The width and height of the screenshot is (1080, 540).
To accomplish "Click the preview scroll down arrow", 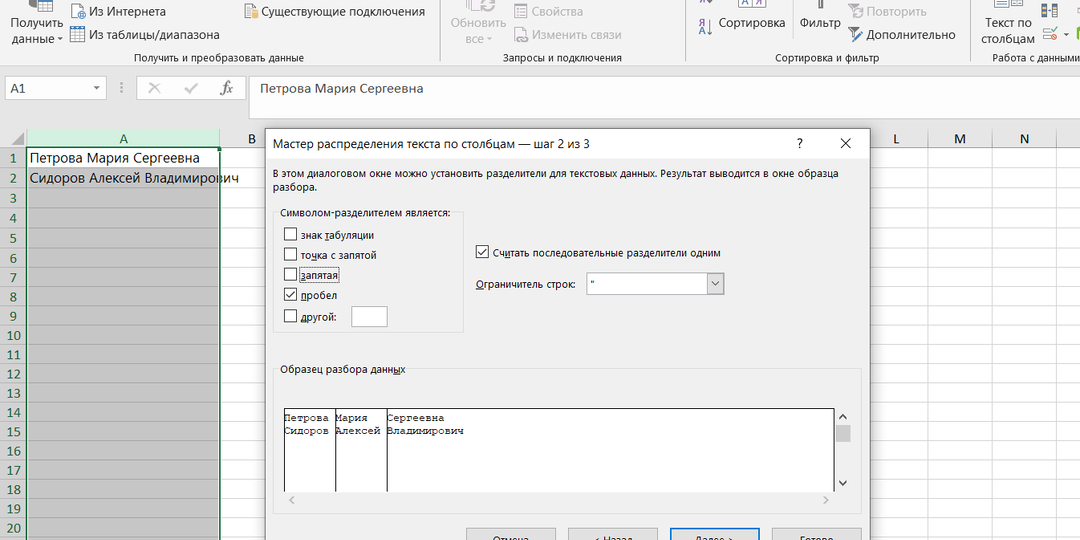I will pyautogui.click(x=843, y=483).
